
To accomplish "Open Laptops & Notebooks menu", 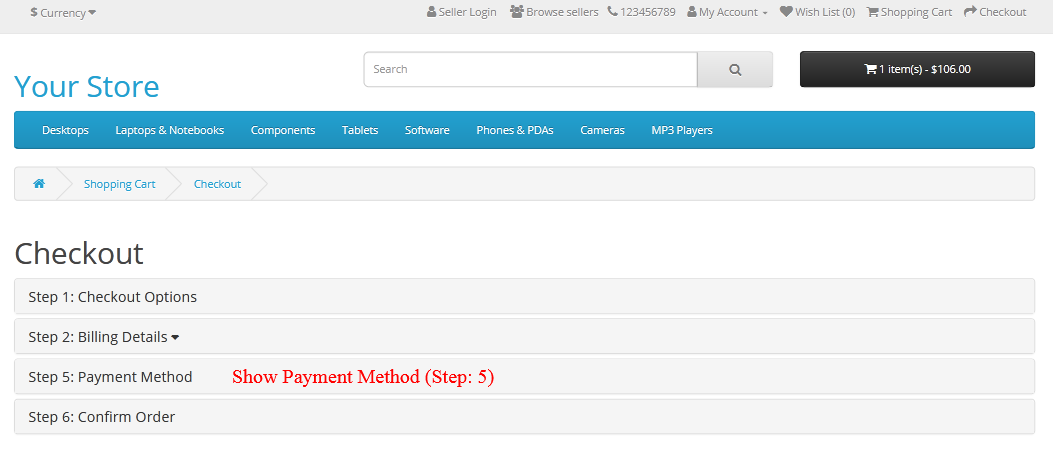I will (x=170, y=130).
